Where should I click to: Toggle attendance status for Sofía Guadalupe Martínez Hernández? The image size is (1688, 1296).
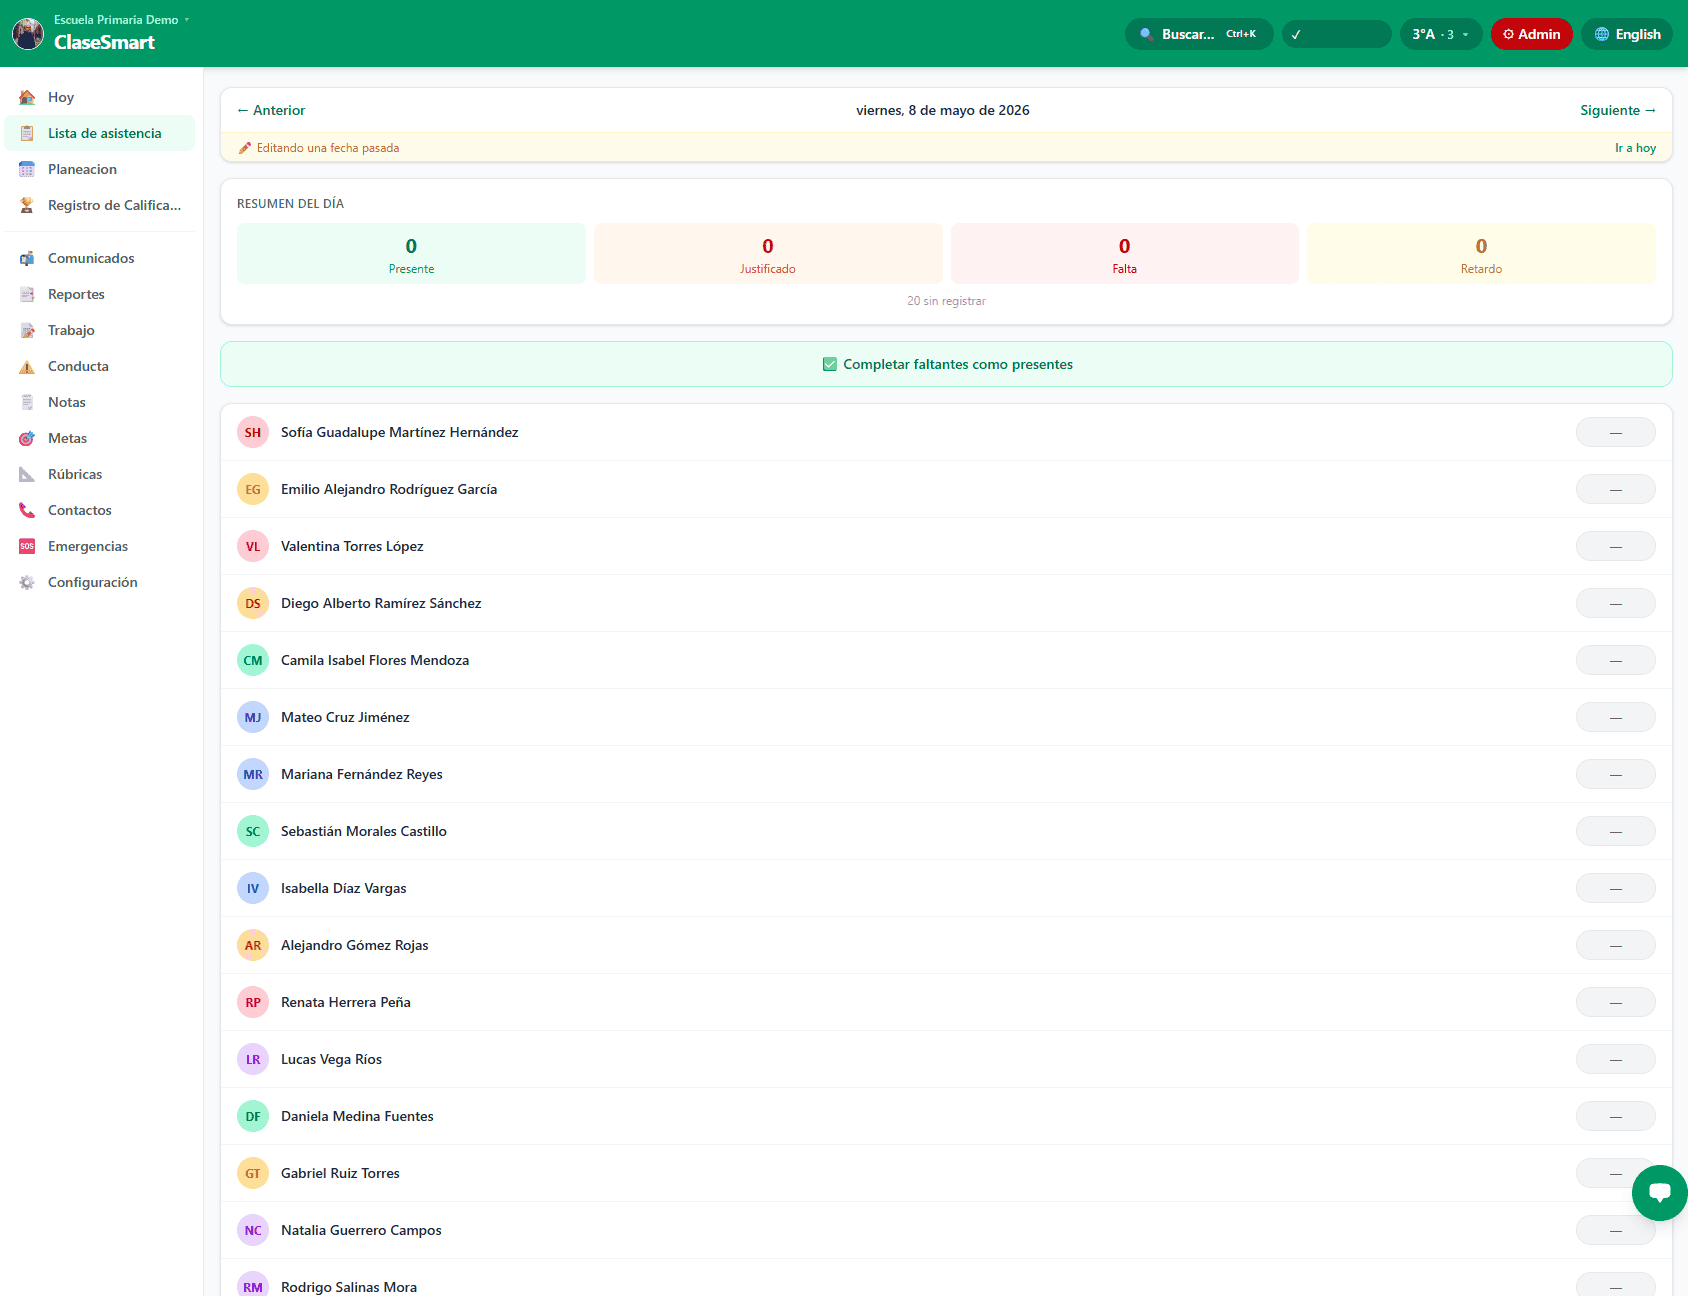[x=1615, y=432]
